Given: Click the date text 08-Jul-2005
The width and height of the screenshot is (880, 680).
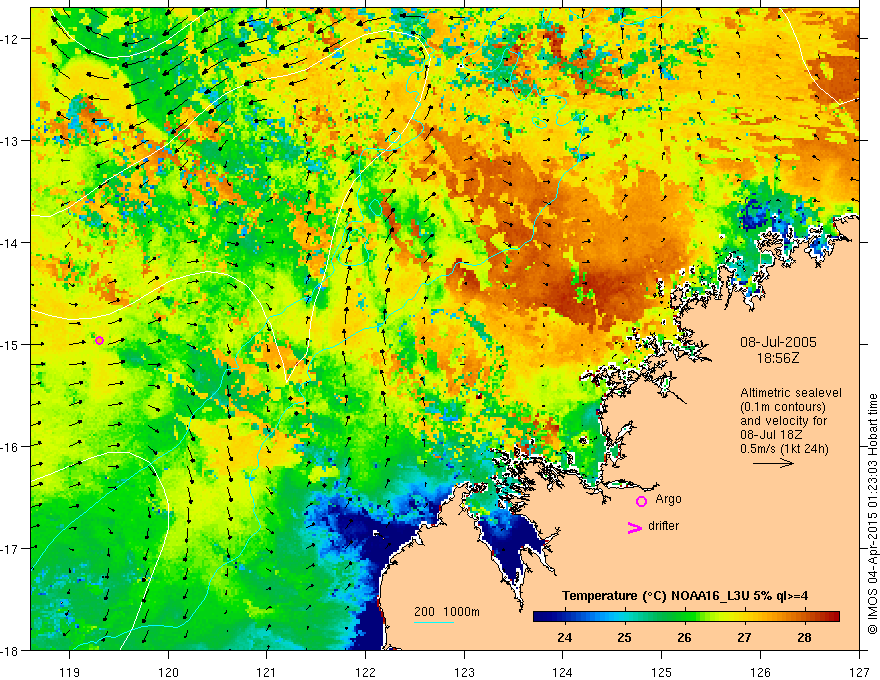Looking at the screenshot, I should coord(778,342).
